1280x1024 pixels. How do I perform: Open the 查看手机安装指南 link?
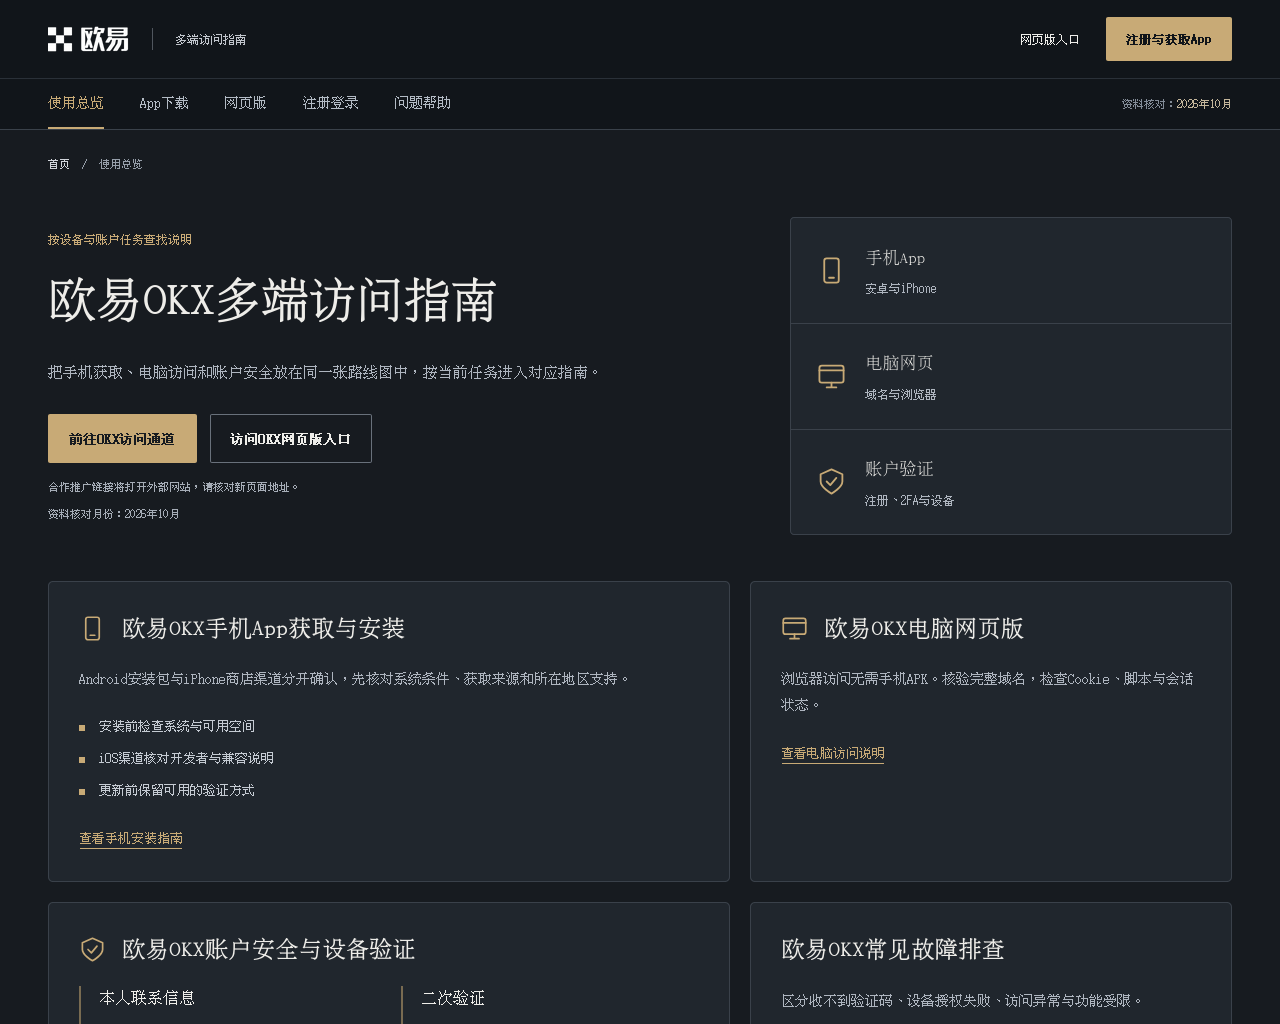click(131, 838)
